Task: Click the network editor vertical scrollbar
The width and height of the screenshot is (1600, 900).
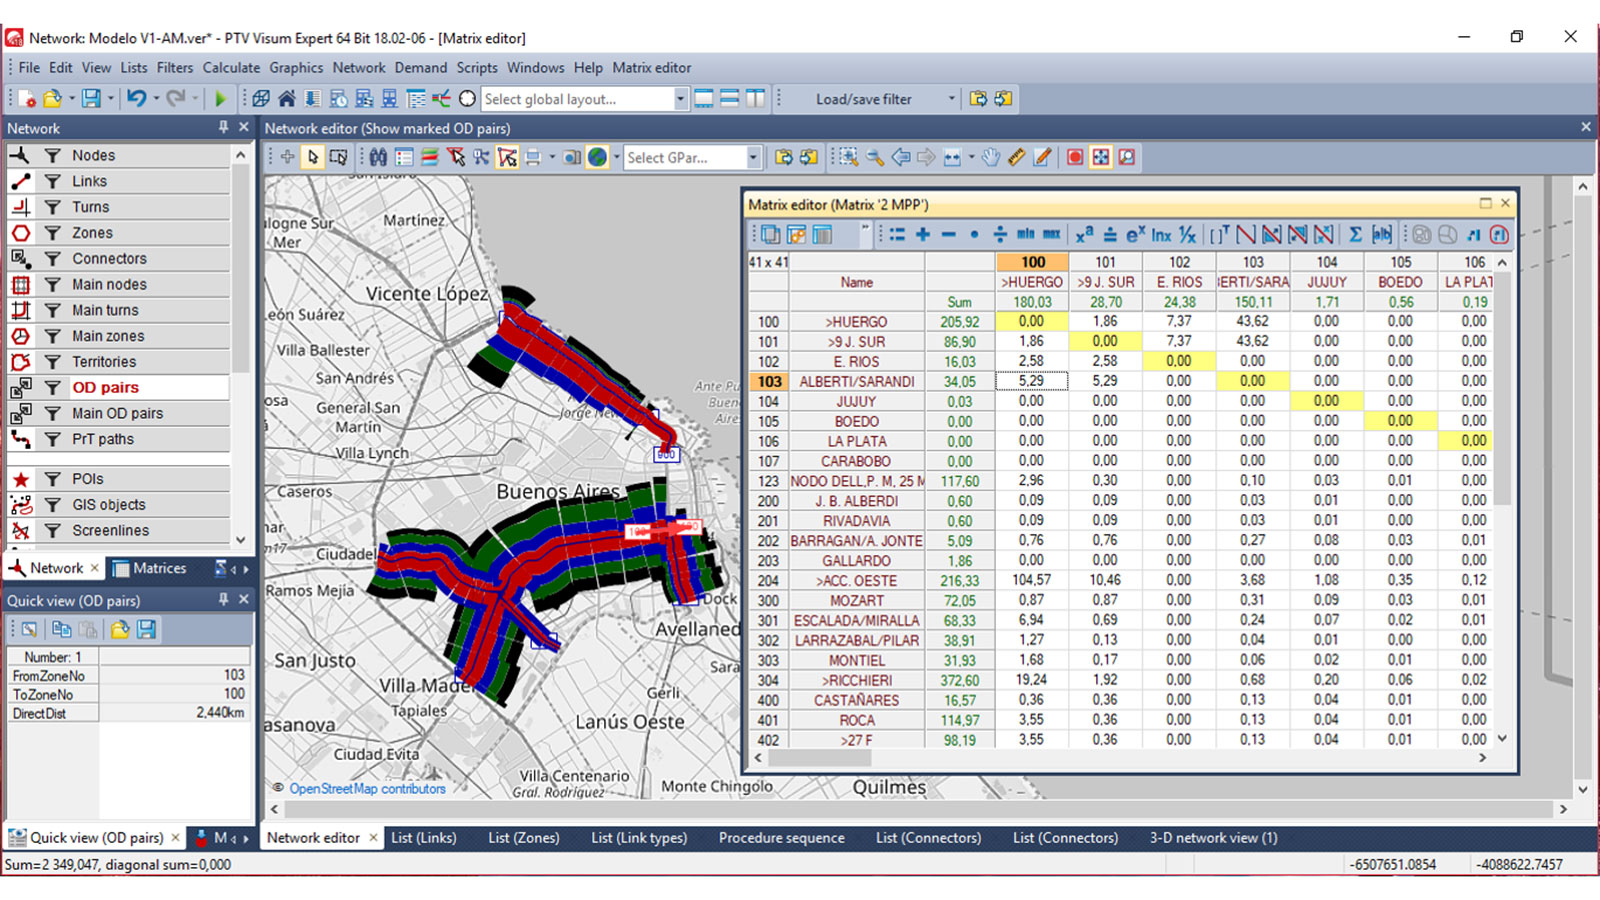Action: tap(1582, 487)
